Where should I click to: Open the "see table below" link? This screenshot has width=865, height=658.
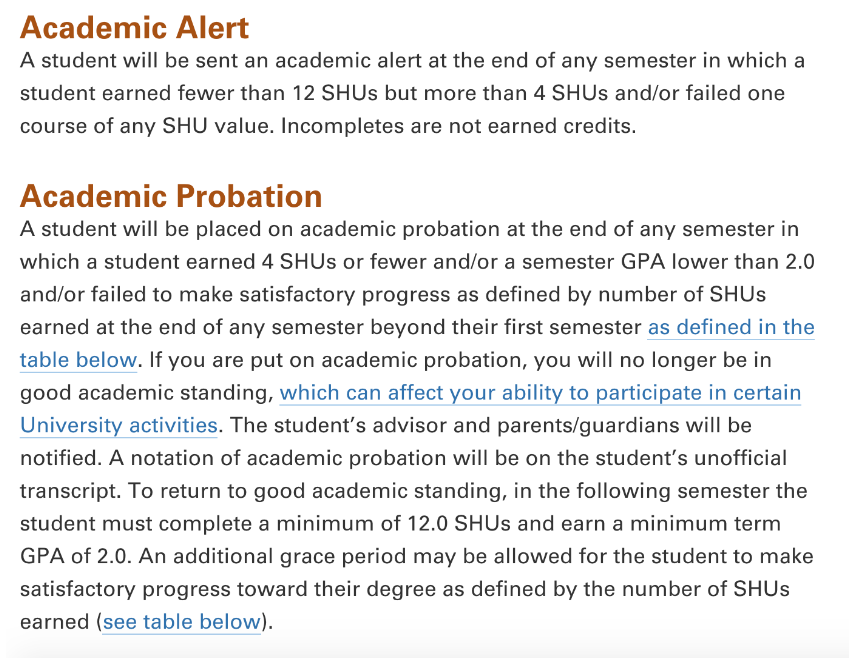click(181, 621)
